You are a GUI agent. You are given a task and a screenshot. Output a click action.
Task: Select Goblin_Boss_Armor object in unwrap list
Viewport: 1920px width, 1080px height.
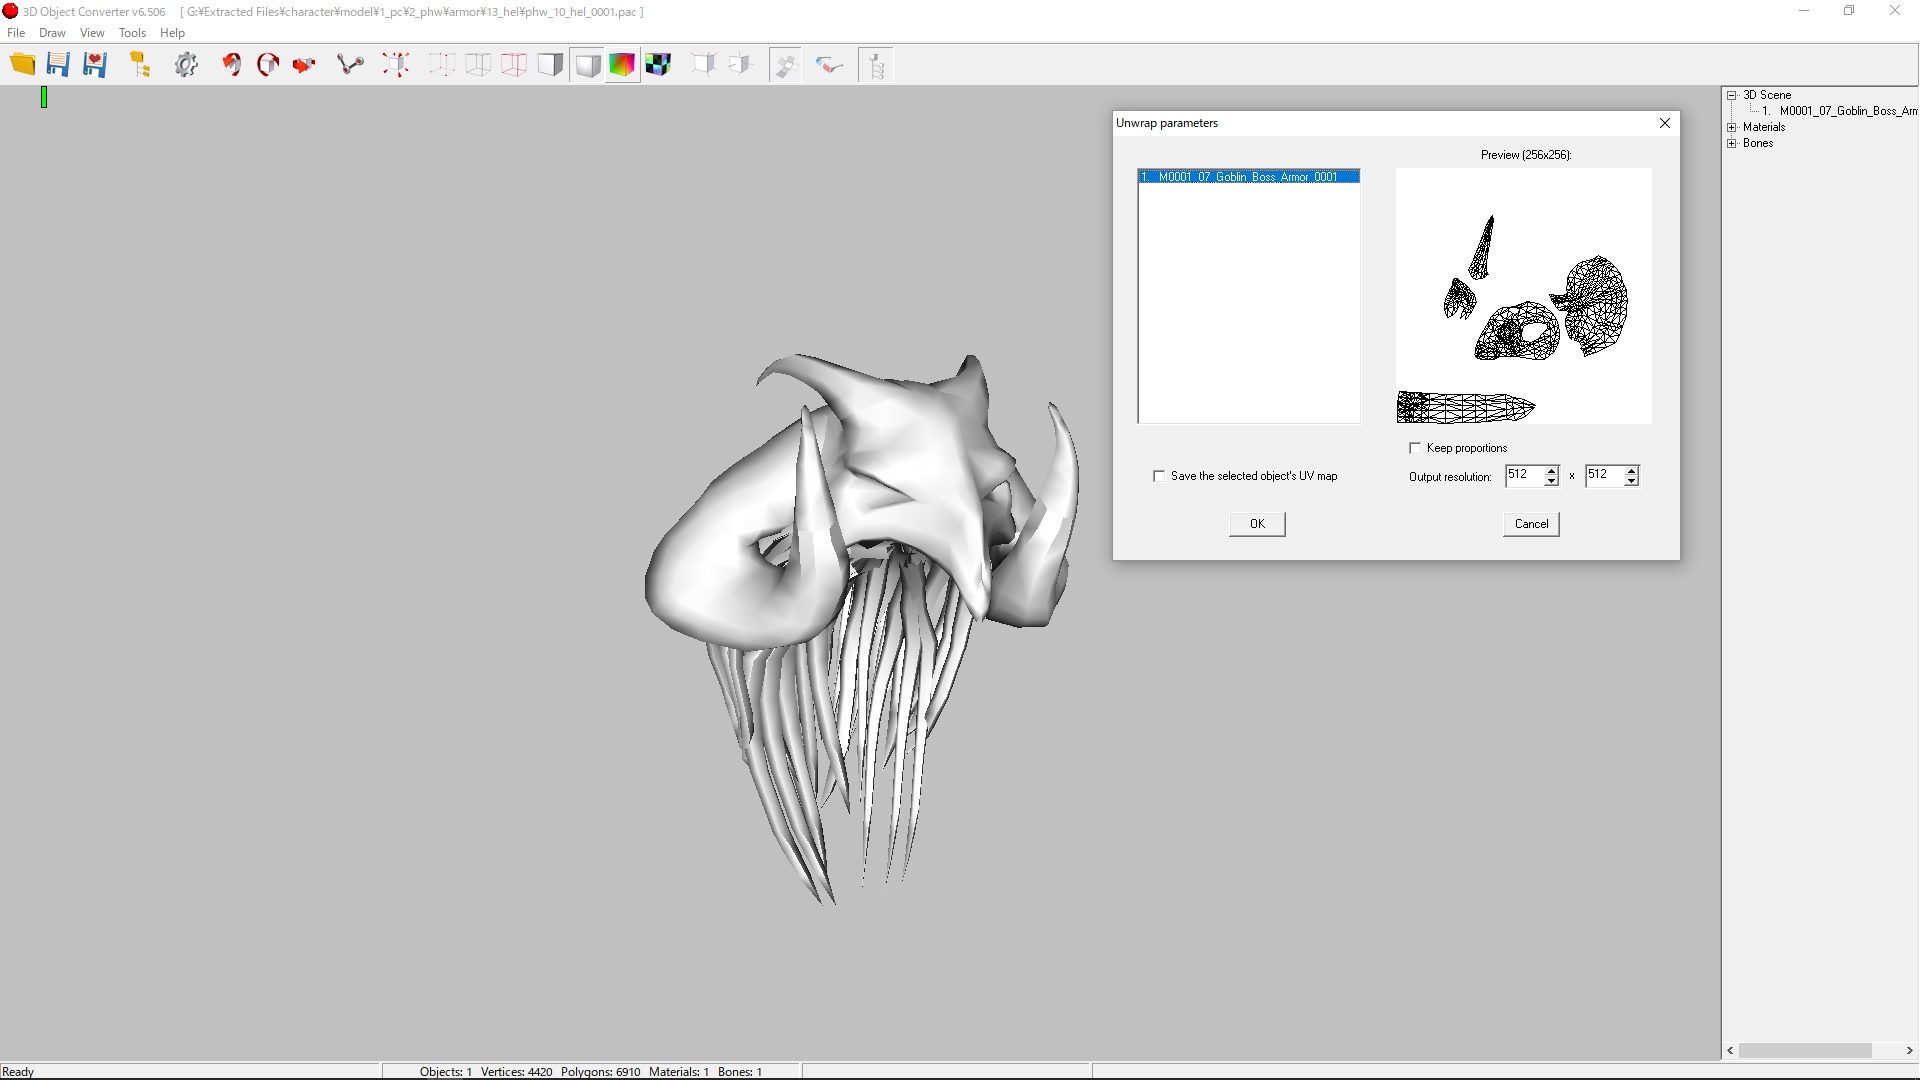1248,177
